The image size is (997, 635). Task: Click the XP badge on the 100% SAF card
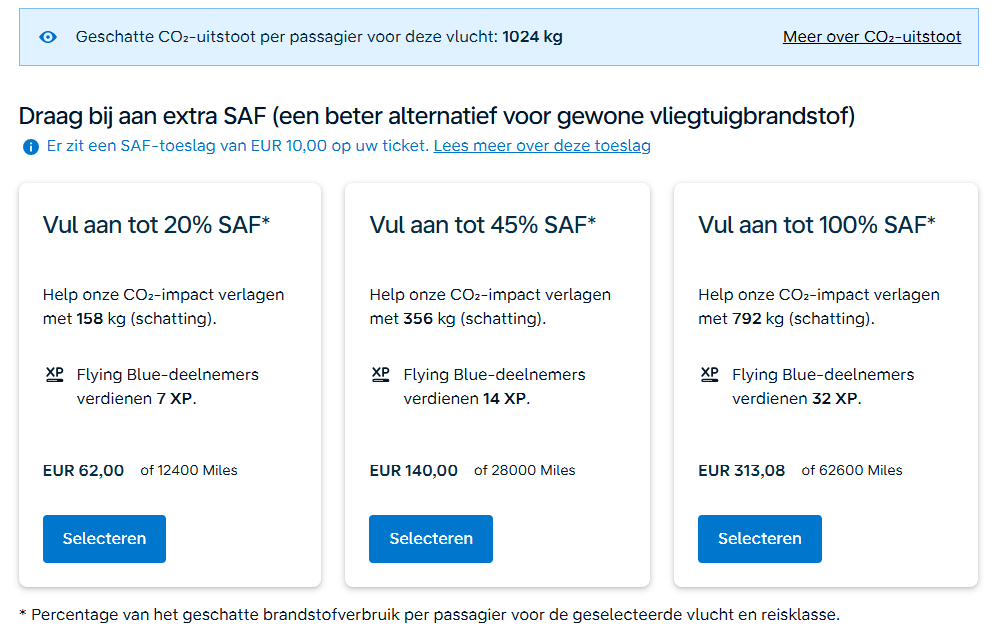point(709,374)
